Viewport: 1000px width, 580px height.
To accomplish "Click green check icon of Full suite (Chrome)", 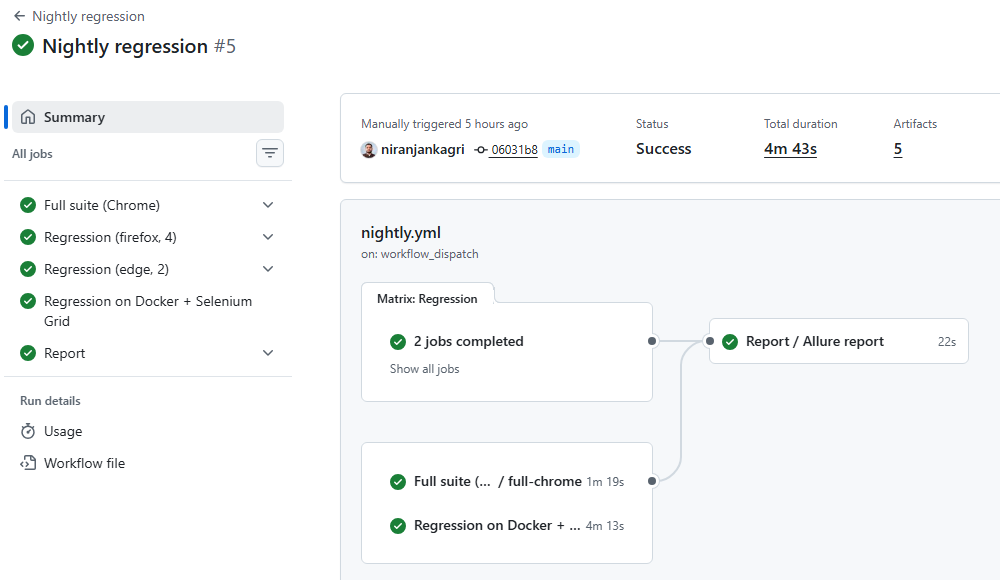I will coord(28,205).
